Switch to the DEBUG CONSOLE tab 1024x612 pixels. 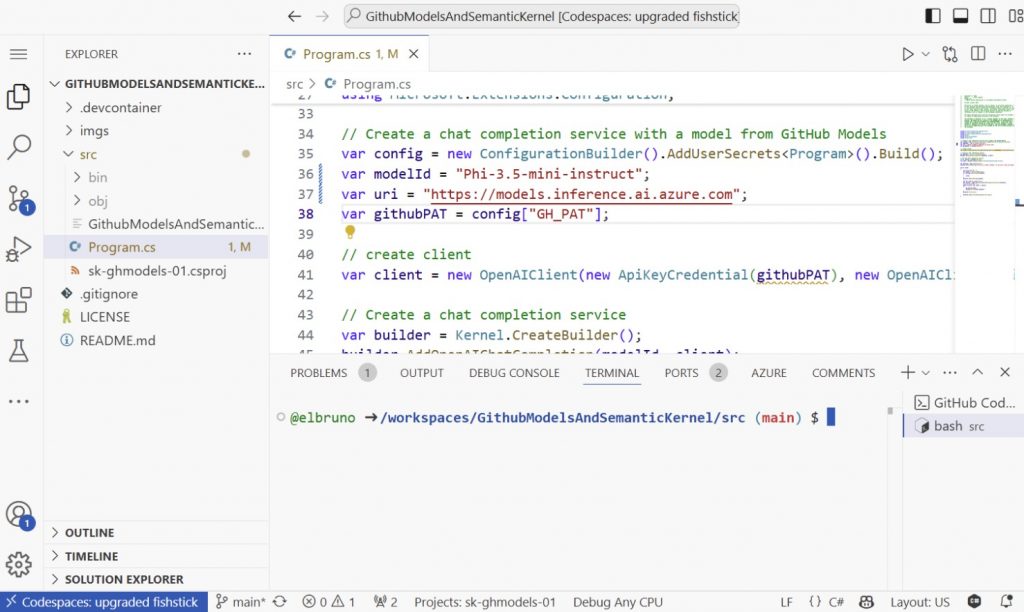[x=514, y=373]
